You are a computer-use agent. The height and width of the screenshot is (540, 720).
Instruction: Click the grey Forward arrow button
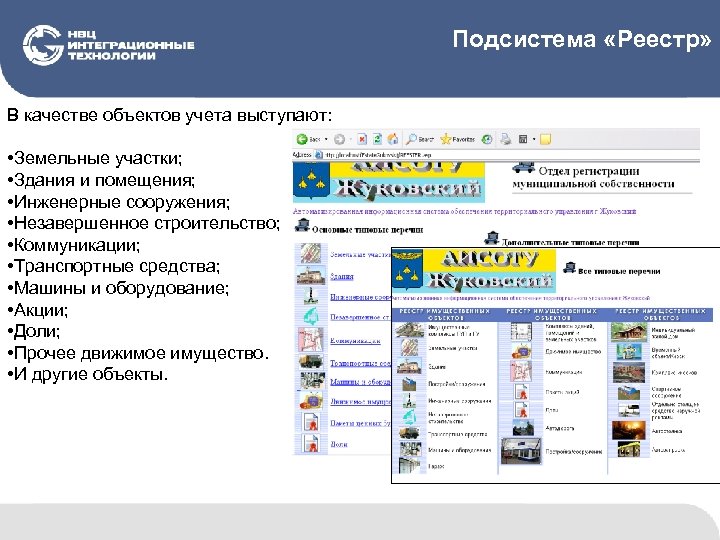click(x=339, y=139)
